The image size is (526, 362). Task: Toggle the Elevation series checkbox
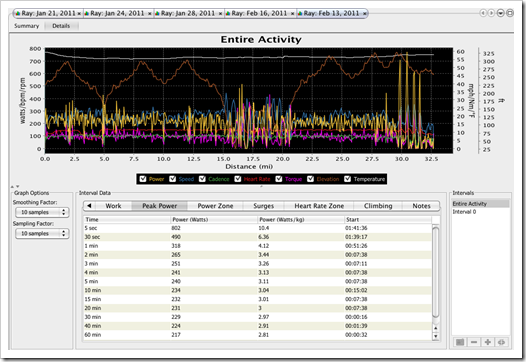(x=310, y=179)
